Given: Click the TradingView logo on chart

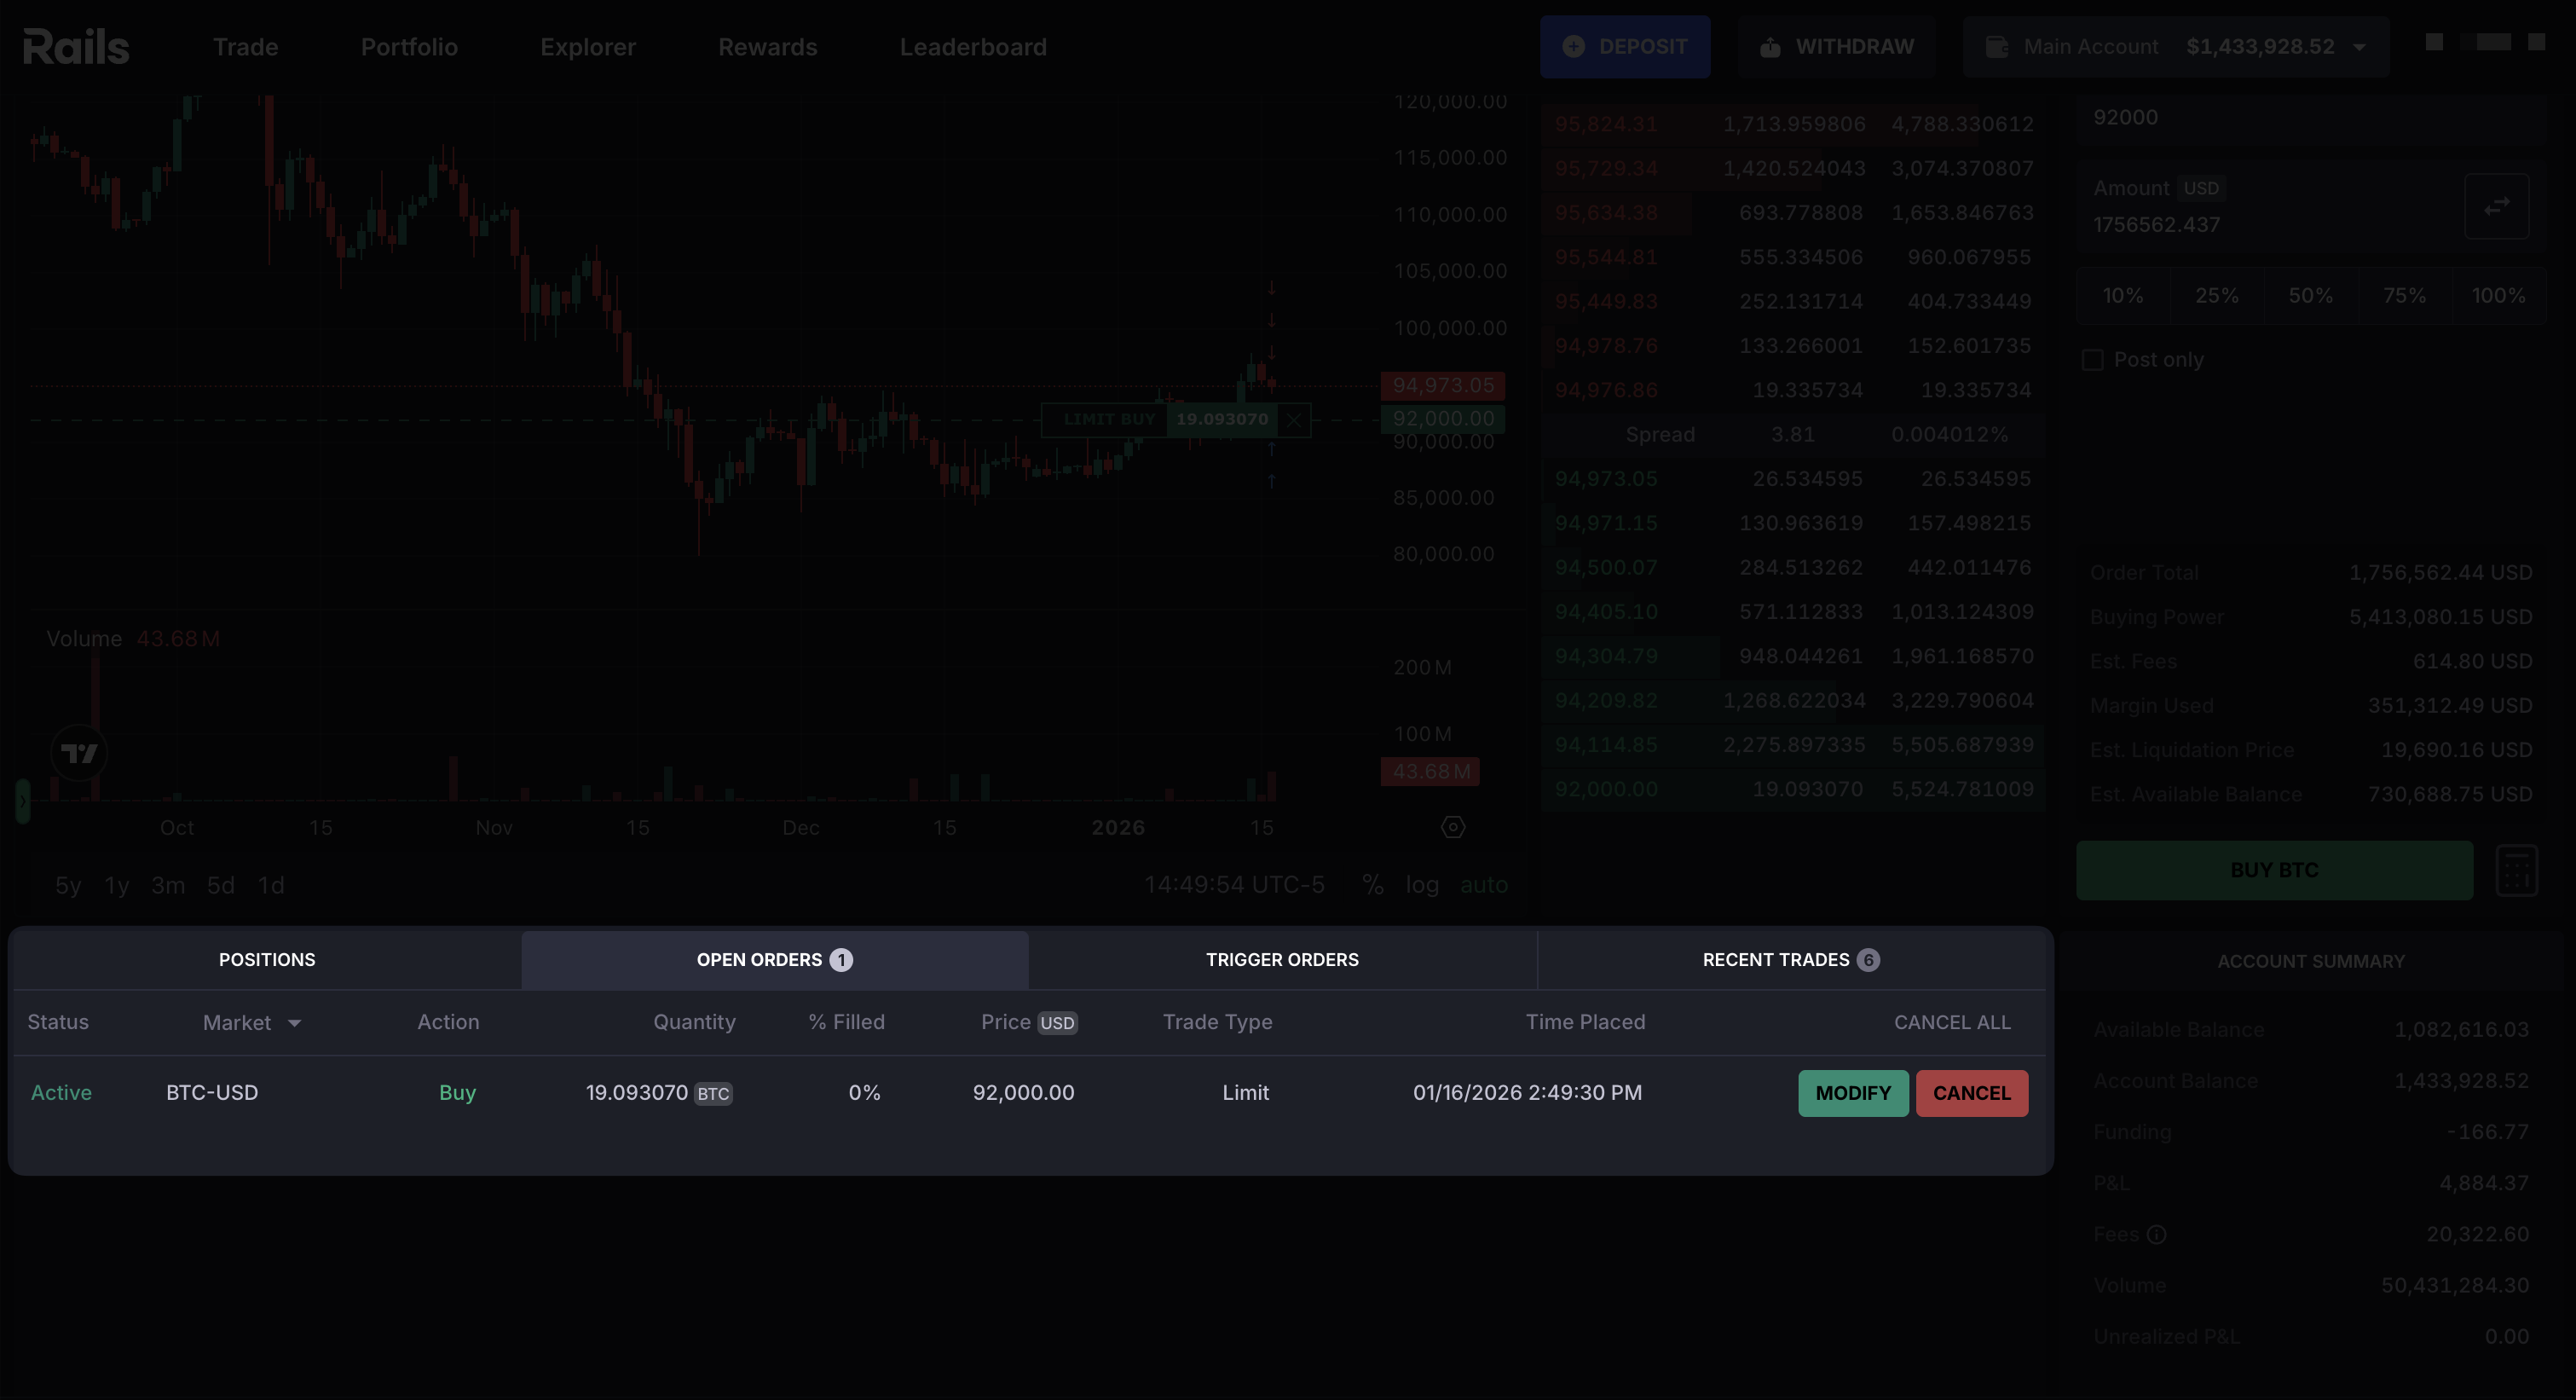Looking at the screenshot, I should 79,753.
